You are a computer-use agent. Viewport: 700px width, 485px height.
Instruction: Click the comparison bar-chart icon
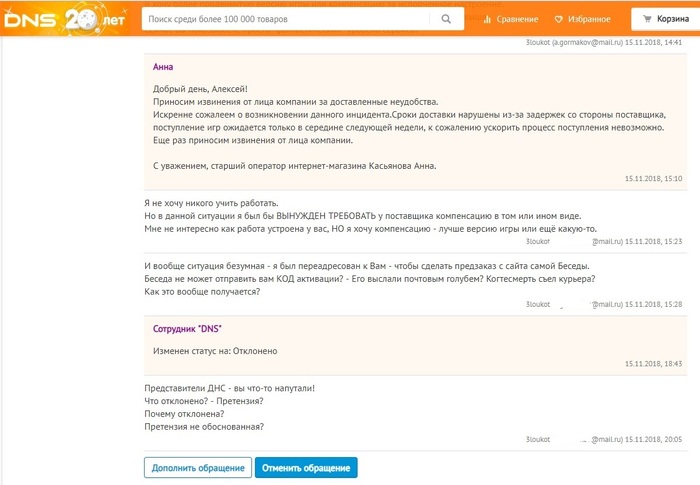point(487,19)
